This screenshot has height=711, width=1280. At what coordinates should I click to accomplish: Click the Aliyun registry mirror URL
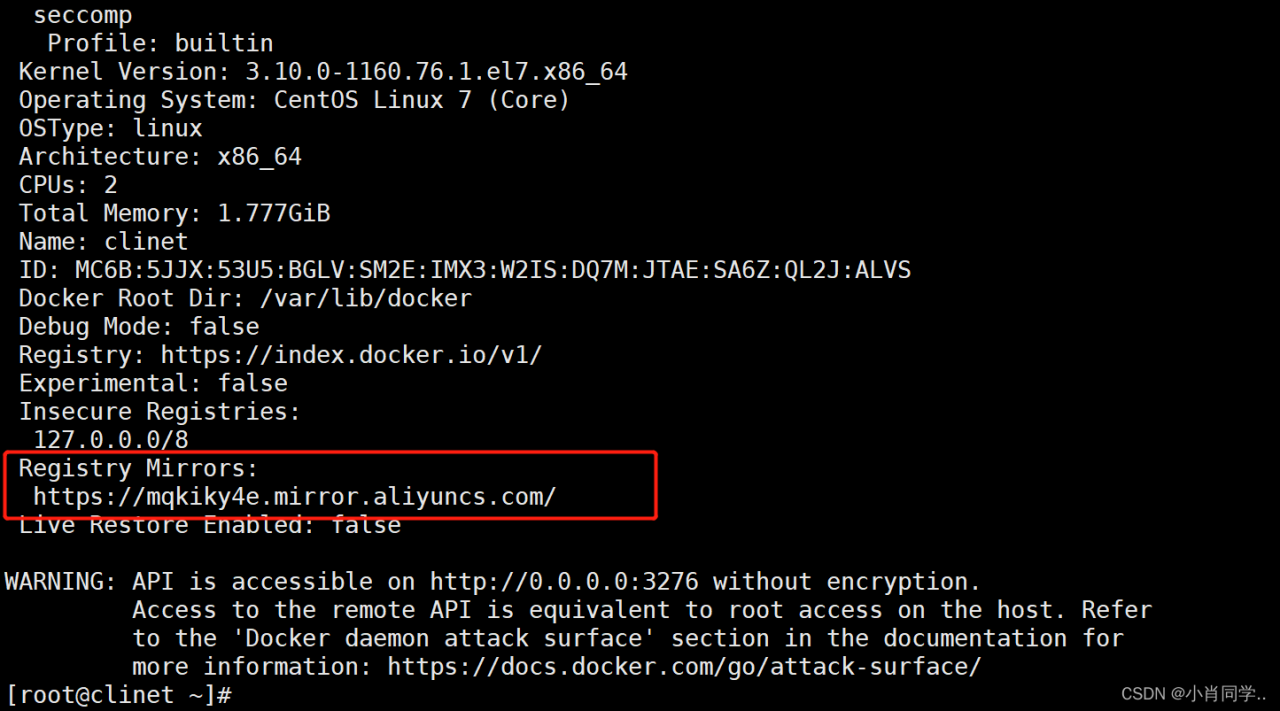(294, 496)
